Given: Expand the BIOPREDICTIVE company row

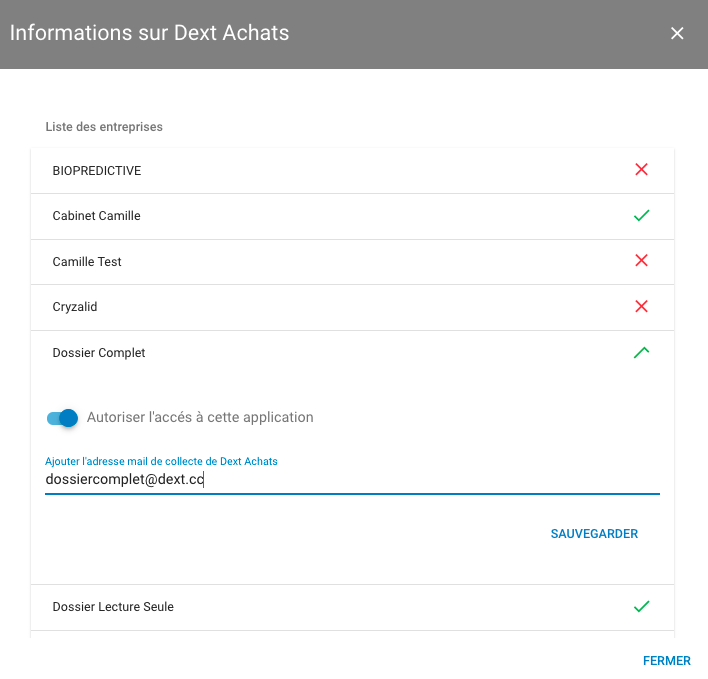Looking at the screenshot, I should [x=352, y=171].
